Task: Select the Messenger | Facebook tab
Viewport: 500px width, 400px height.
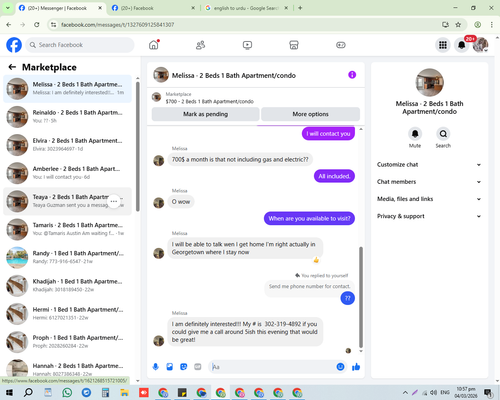Action: tap(60, 8)
